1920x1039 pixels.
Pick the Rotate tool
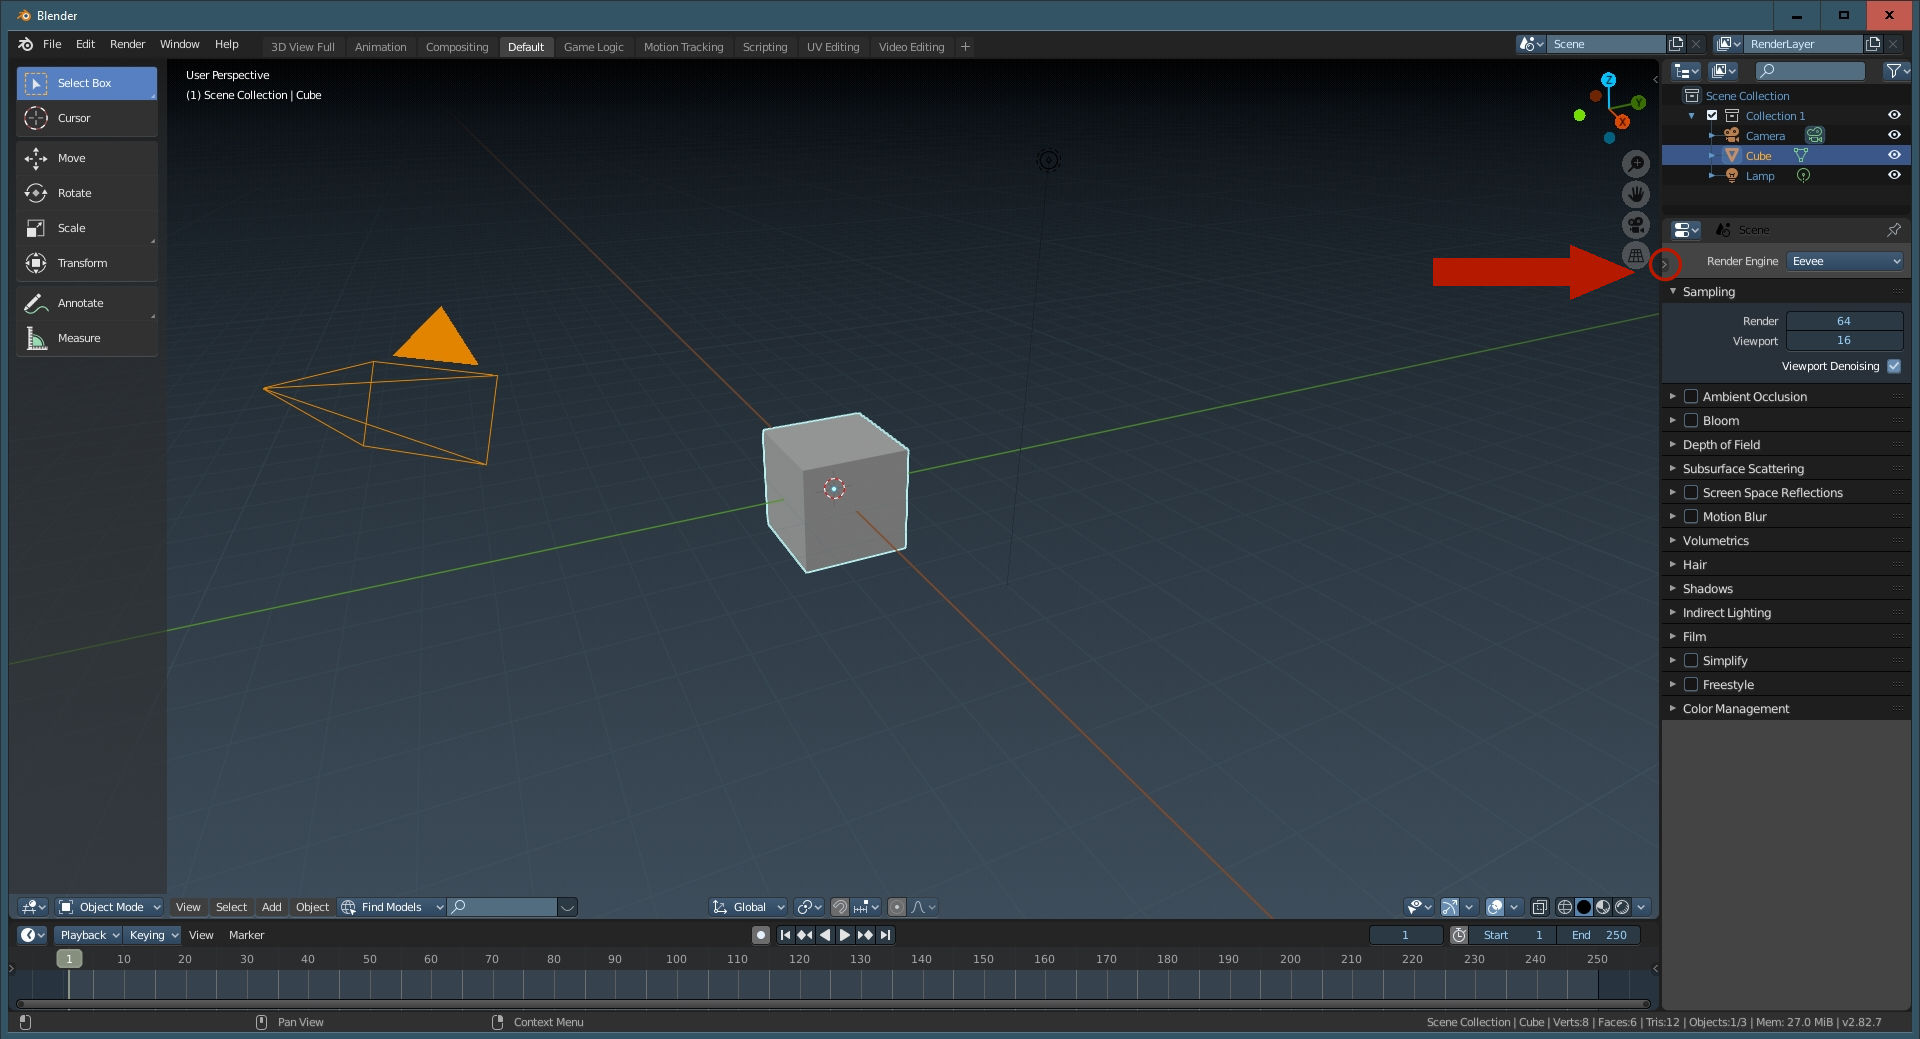[87, 193]
